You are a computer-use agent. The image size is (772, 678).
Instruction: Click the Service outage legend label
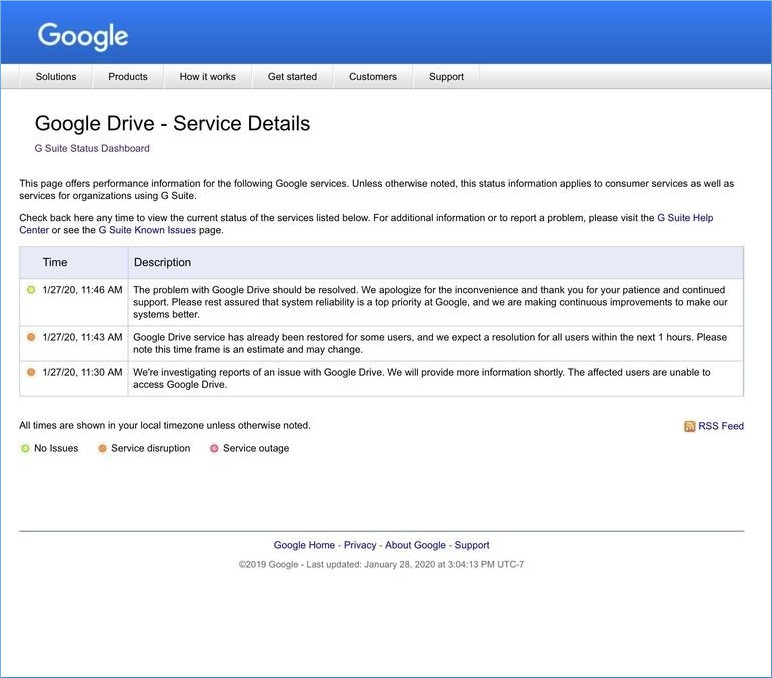pos(256,449)
